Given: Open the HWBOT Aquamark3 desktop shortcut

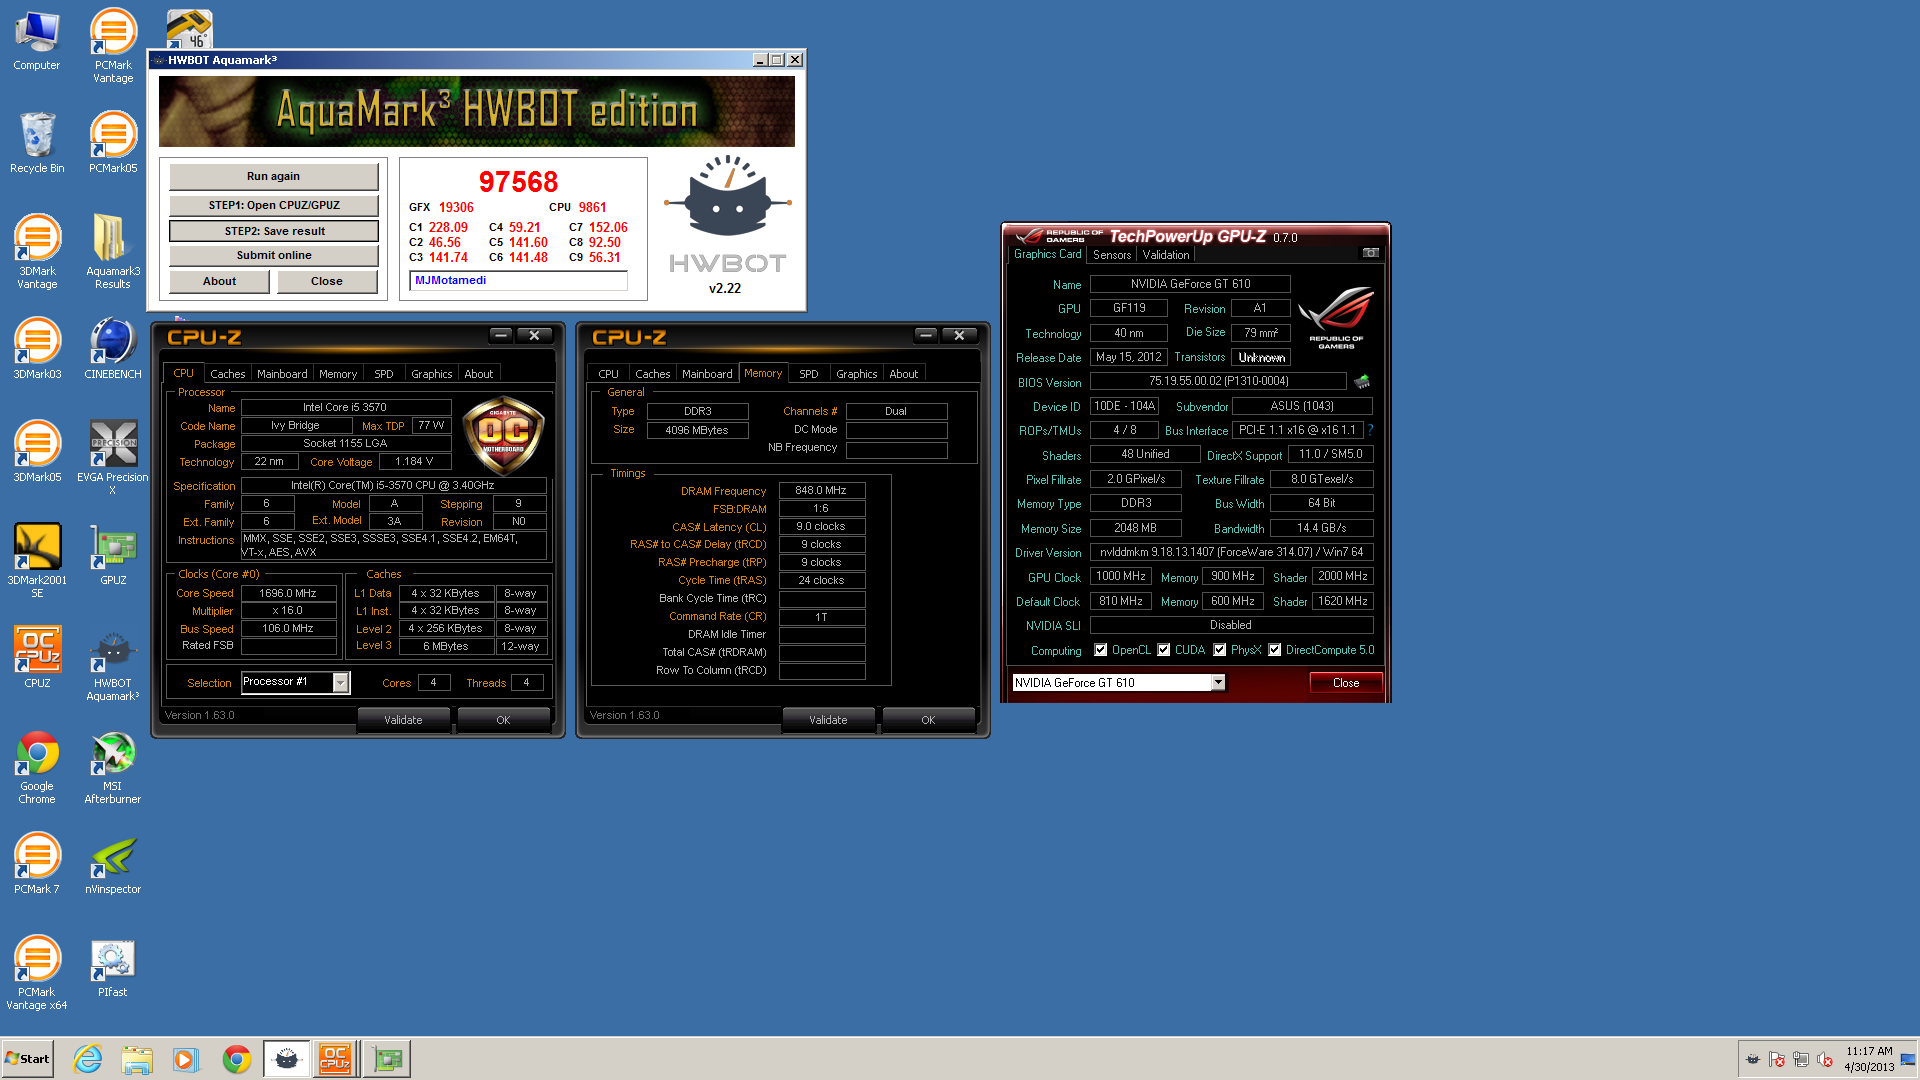Looking at the screenshot, I should tap(113, 664).
